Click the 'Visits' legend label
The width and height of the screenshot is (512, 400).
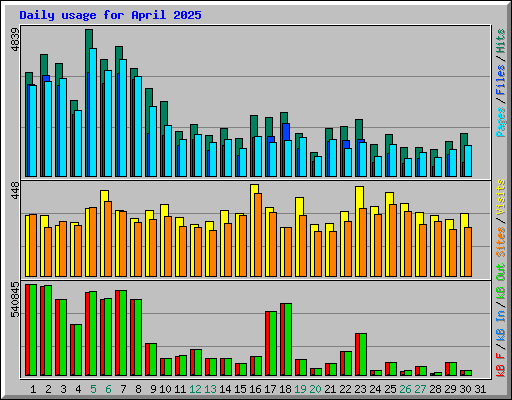click(x=500, y=197)
